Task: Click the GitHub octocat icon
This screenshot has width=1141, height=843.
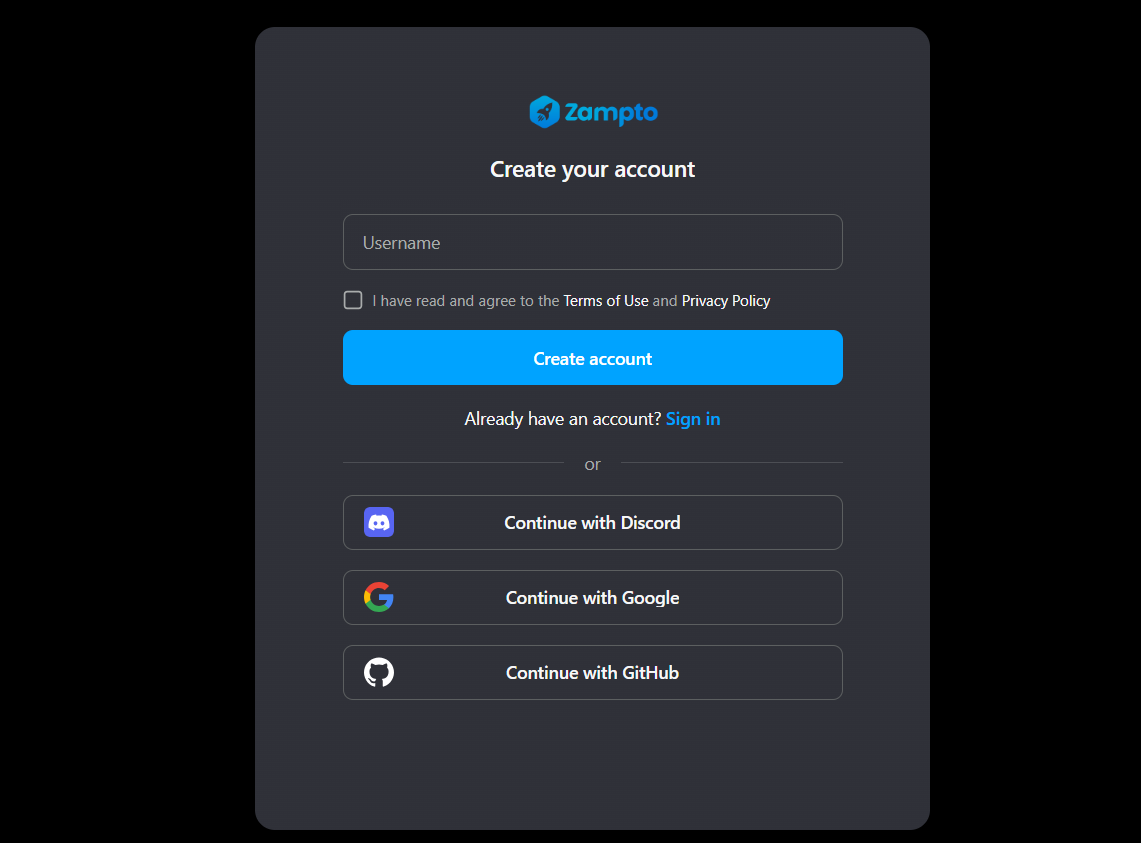Action: pyautogui.click(x=379, y=673)
